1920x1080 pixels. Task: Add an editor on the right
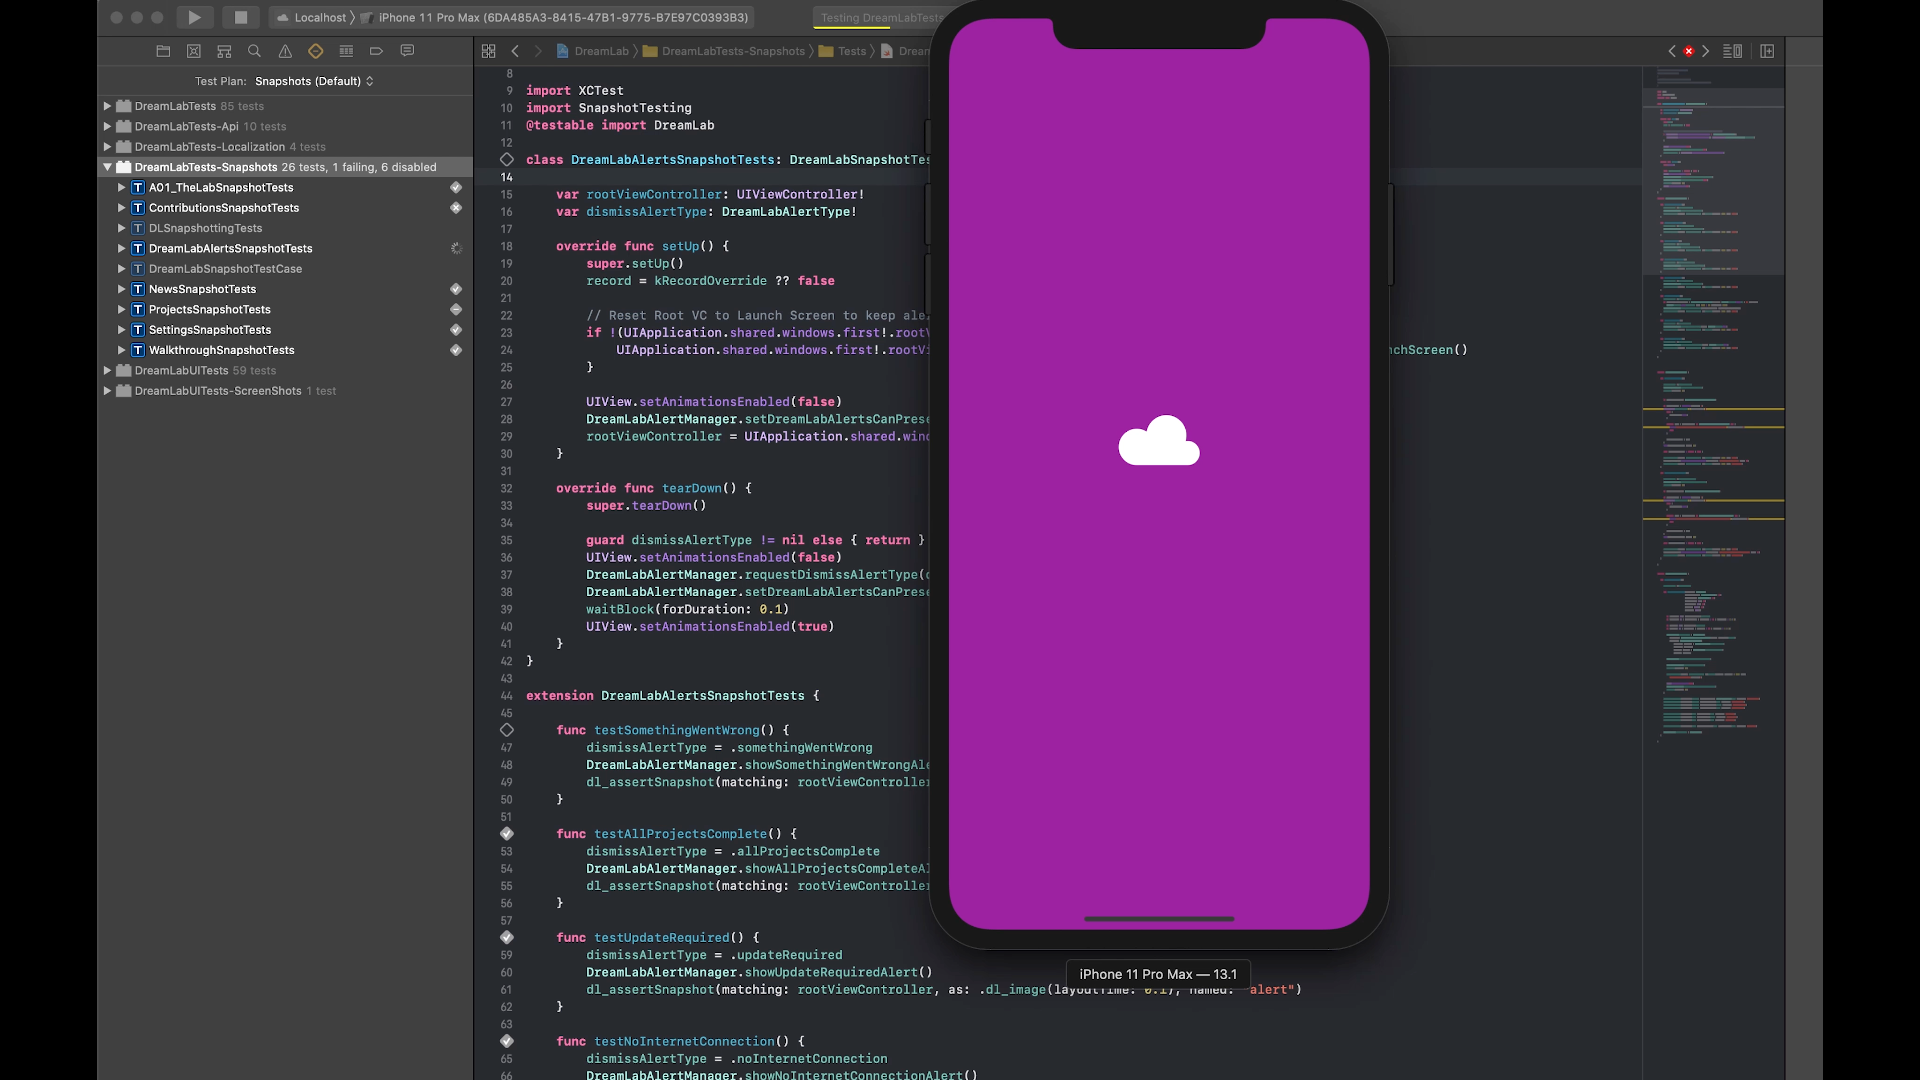(1767, 51)
